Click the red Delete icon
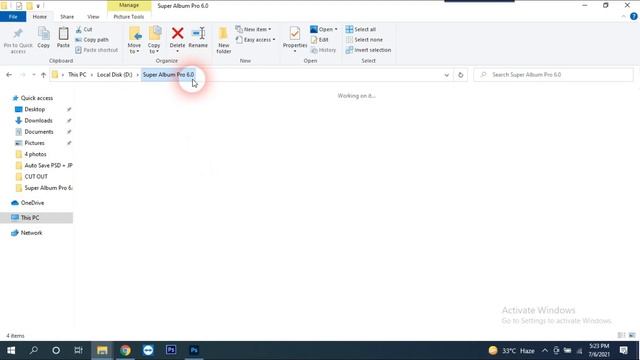 tap(178, 33)
